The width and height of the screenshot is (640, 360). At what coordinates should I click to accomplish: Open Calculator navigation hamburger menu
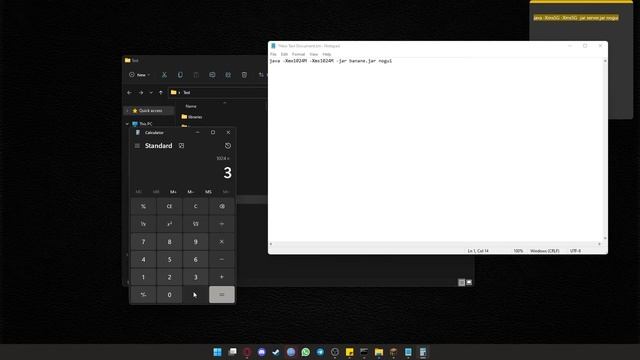coord(137,146)
